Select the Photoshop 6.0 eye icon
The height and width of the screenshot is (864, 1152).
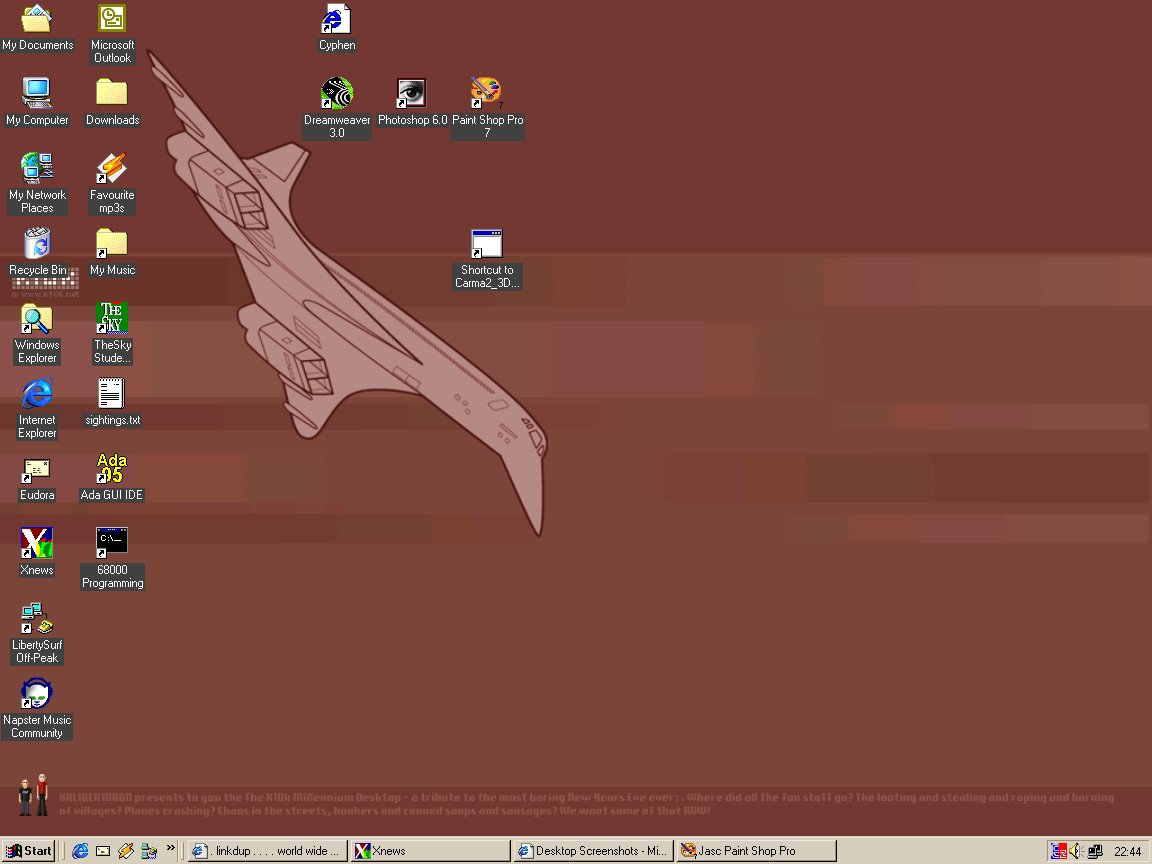(411, 94)
